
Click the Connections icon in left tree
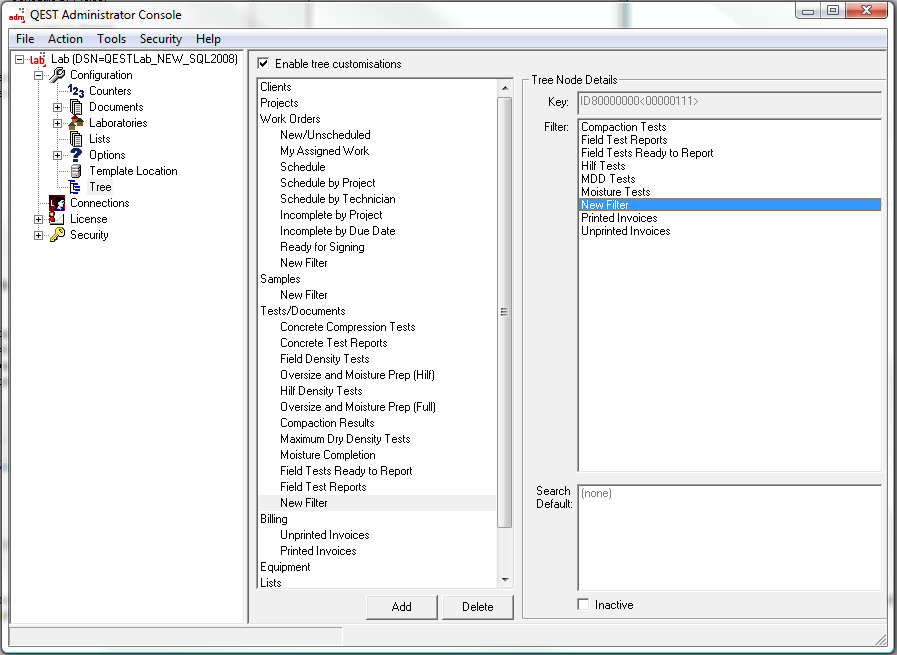pyautogui.click(x=57, y=203)
